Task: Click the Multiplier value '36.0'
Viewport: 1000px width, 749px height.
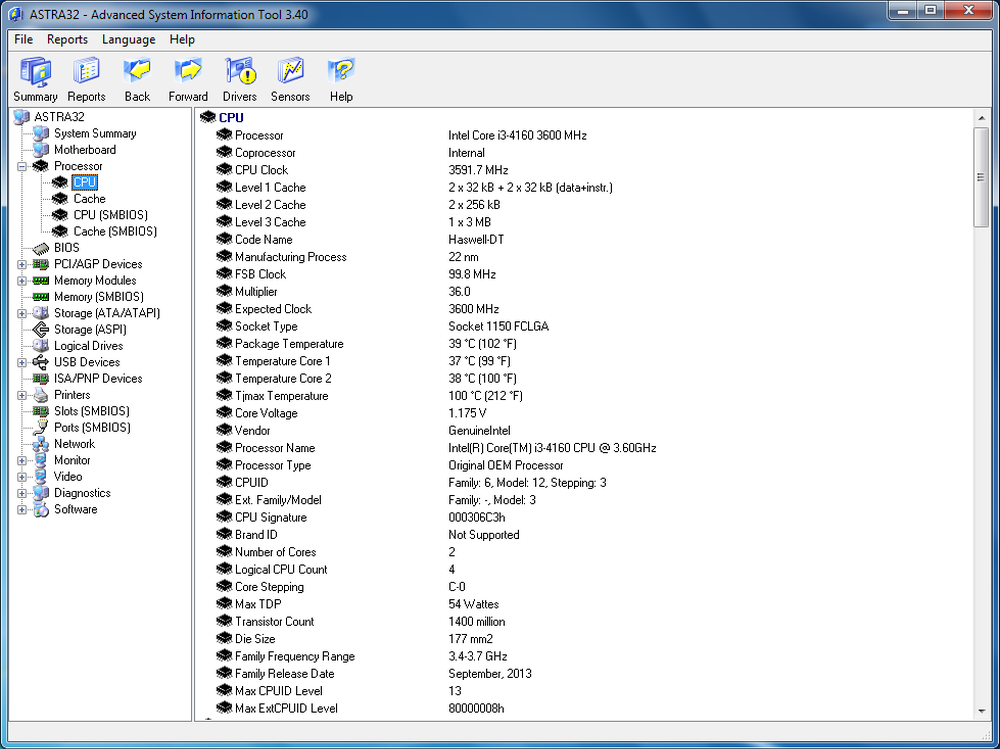Action: pyautogui.click(x=459, y=292)
